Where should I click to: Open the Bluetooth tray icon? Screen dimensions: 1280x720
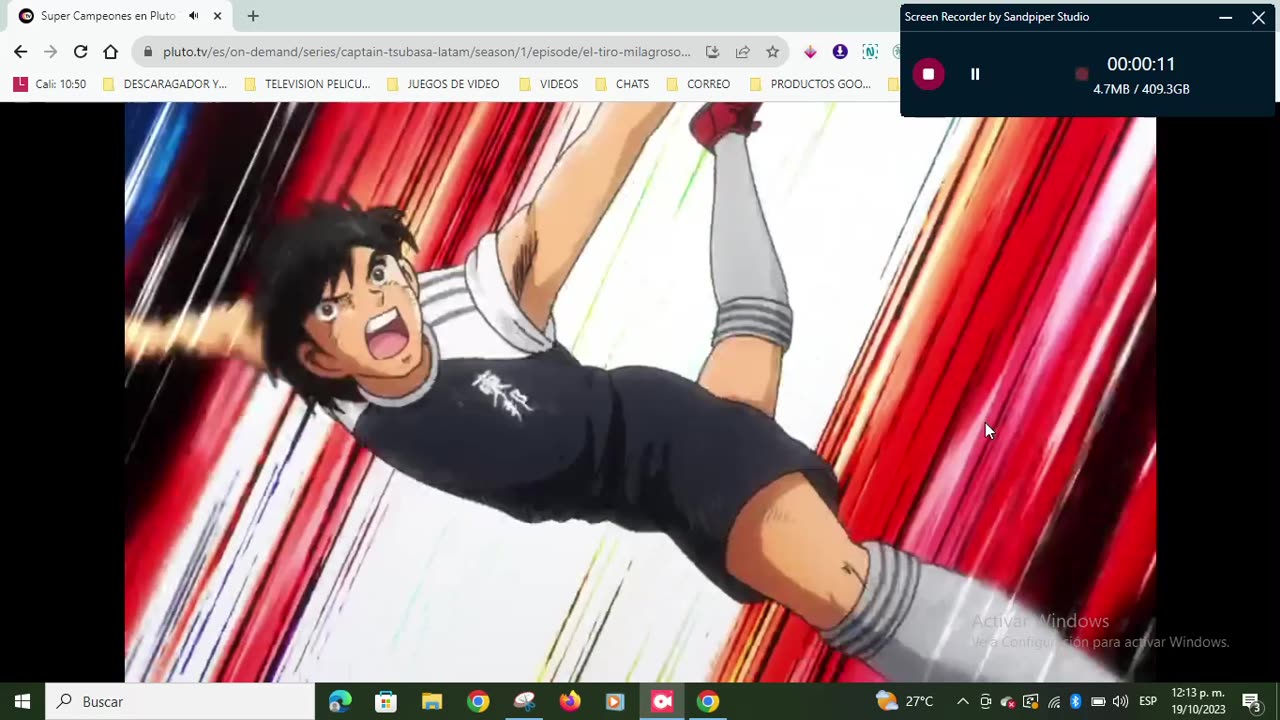1076,702
